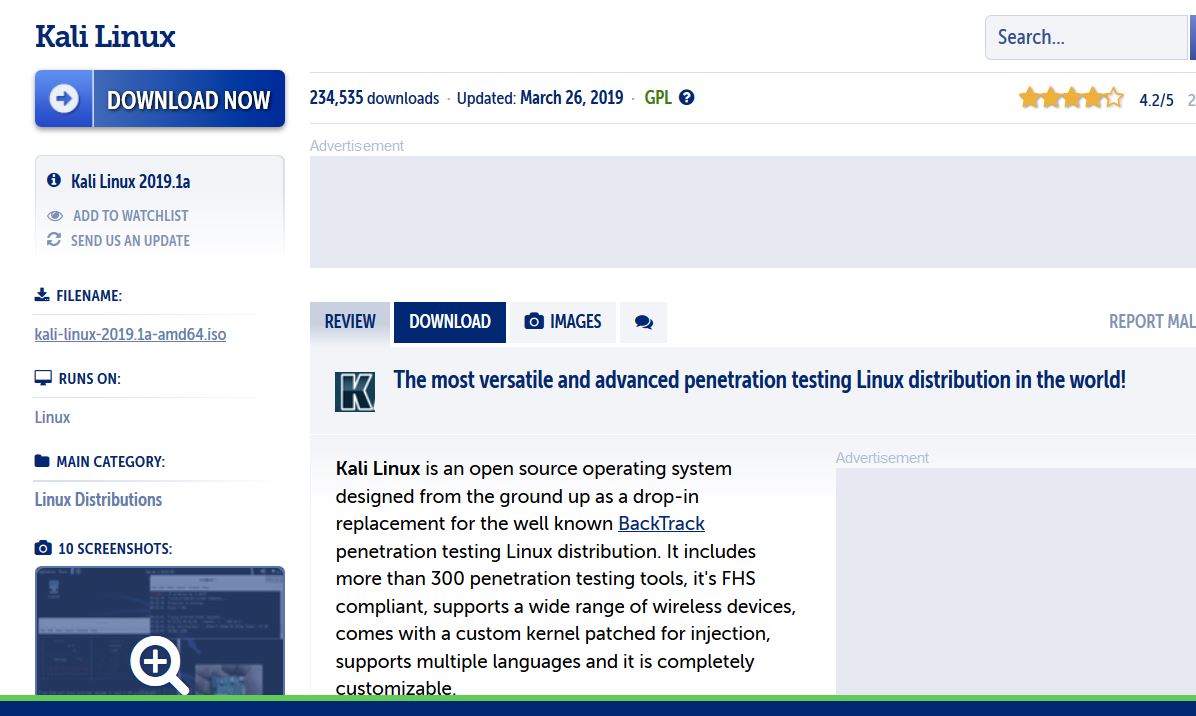
Task: Click the penetration testing headline text
Action: click(760, 380)
